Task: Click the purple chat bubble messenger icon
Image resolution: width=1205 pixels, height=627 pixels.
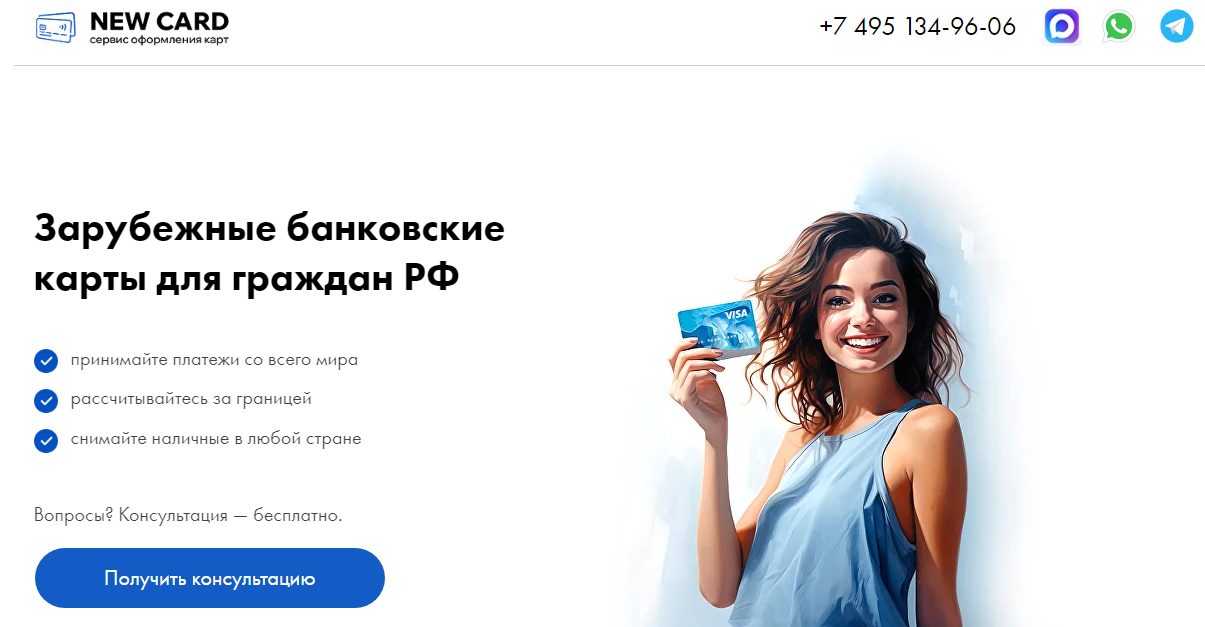Action: coord(1062,26)
